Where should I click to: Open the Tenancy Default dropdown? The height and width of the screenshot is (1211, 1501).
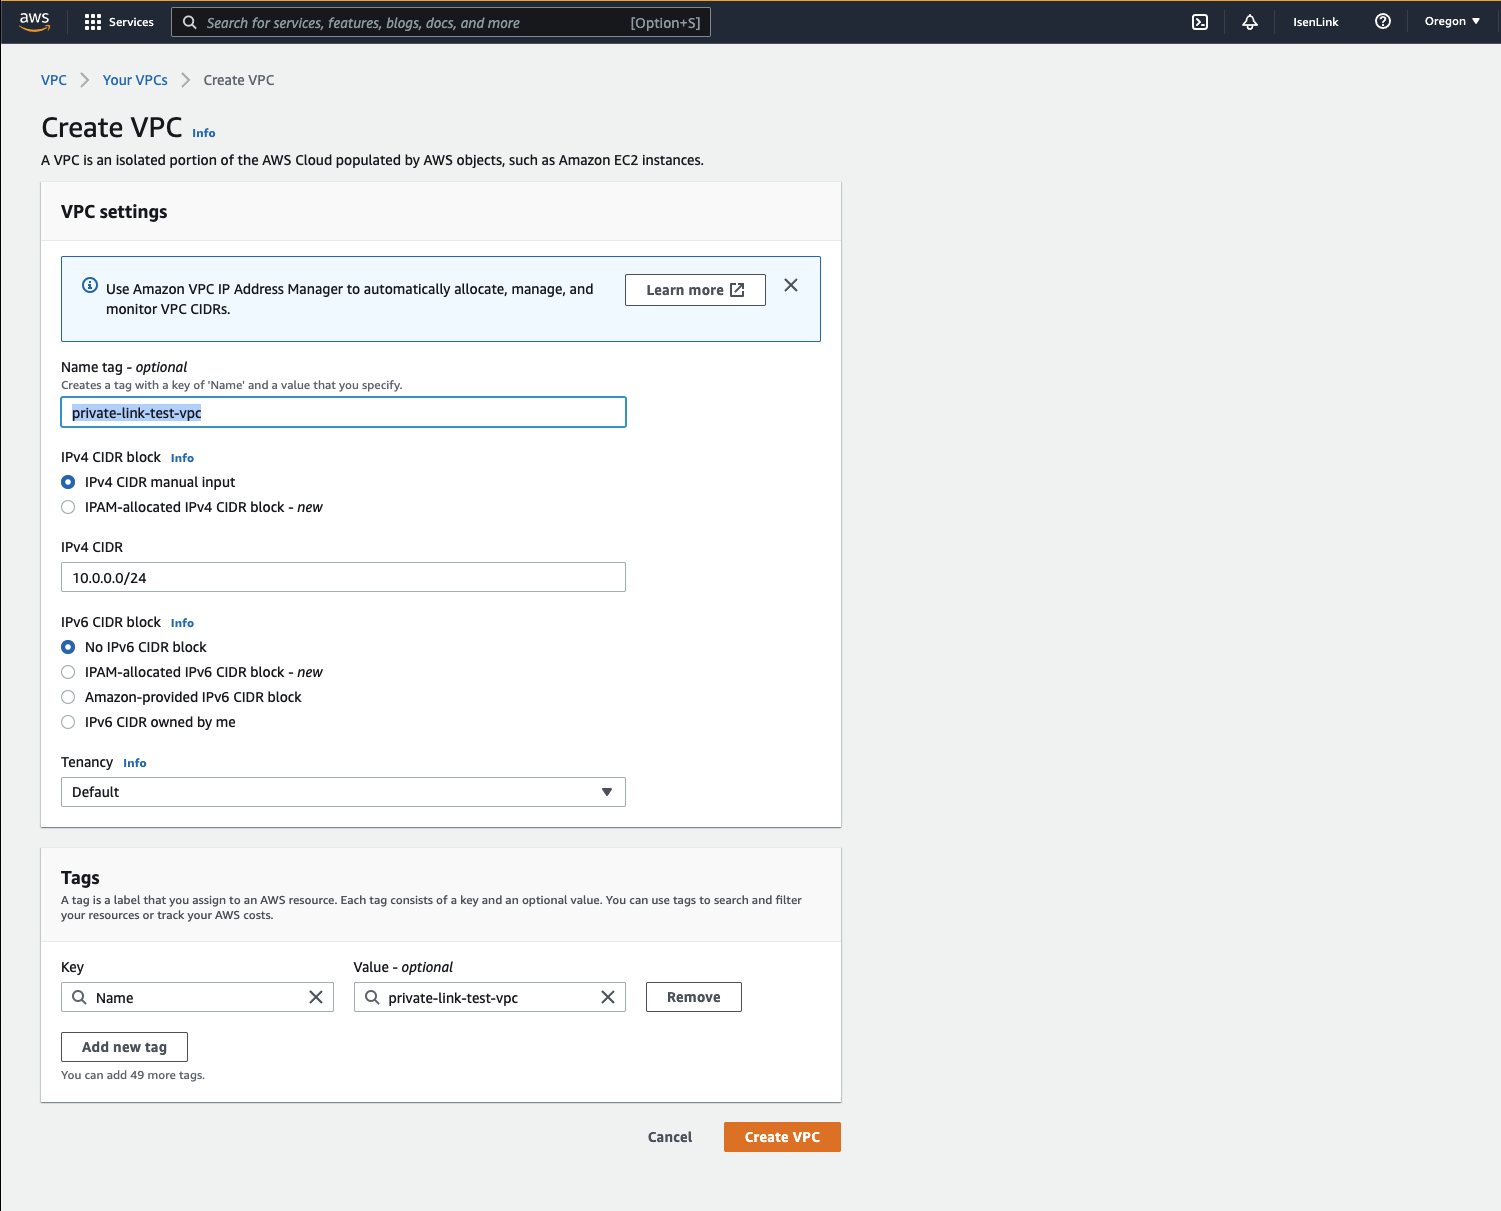343,792
